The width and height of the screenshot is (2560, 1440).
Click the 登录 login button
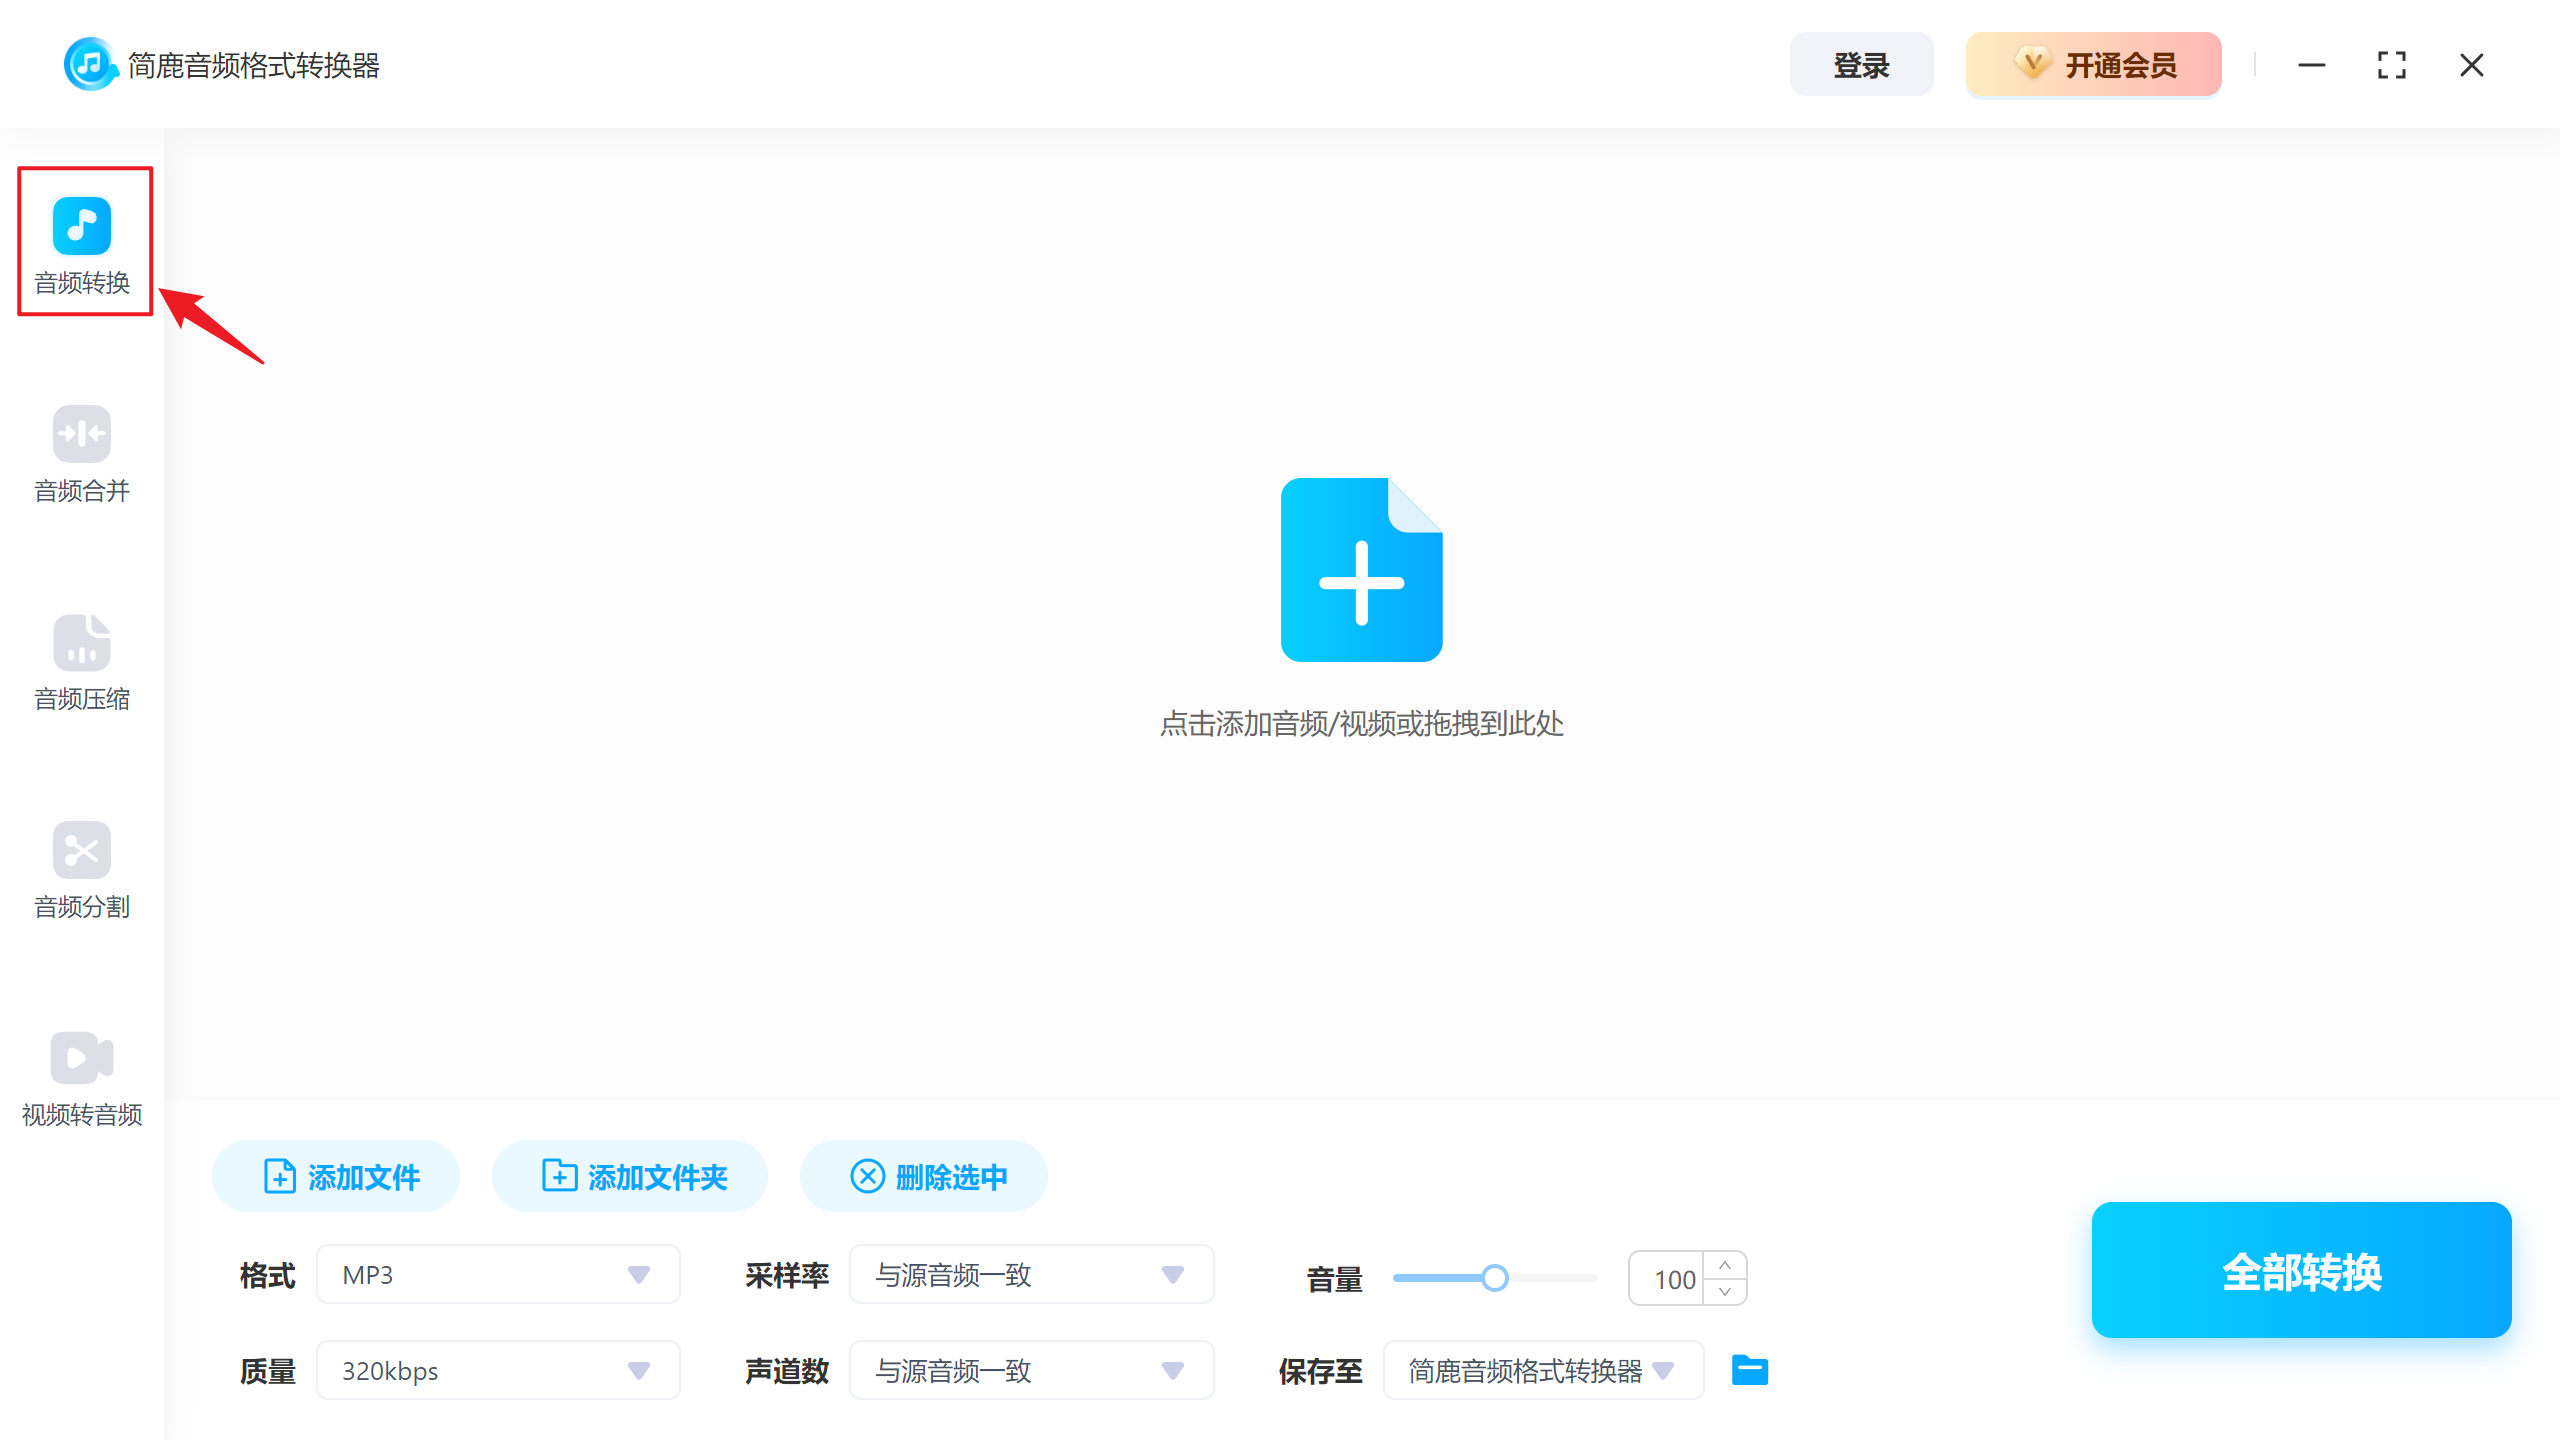(x=1861, y=64)
